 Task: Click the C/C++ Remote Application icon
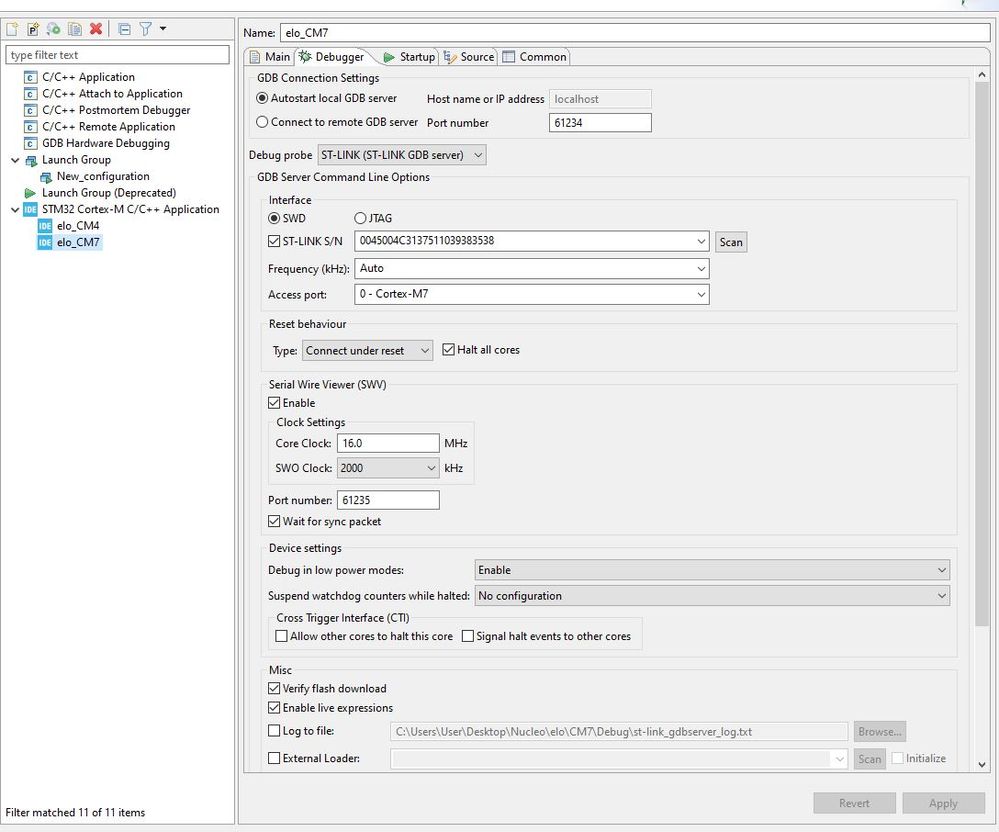[x=30, y=127]
